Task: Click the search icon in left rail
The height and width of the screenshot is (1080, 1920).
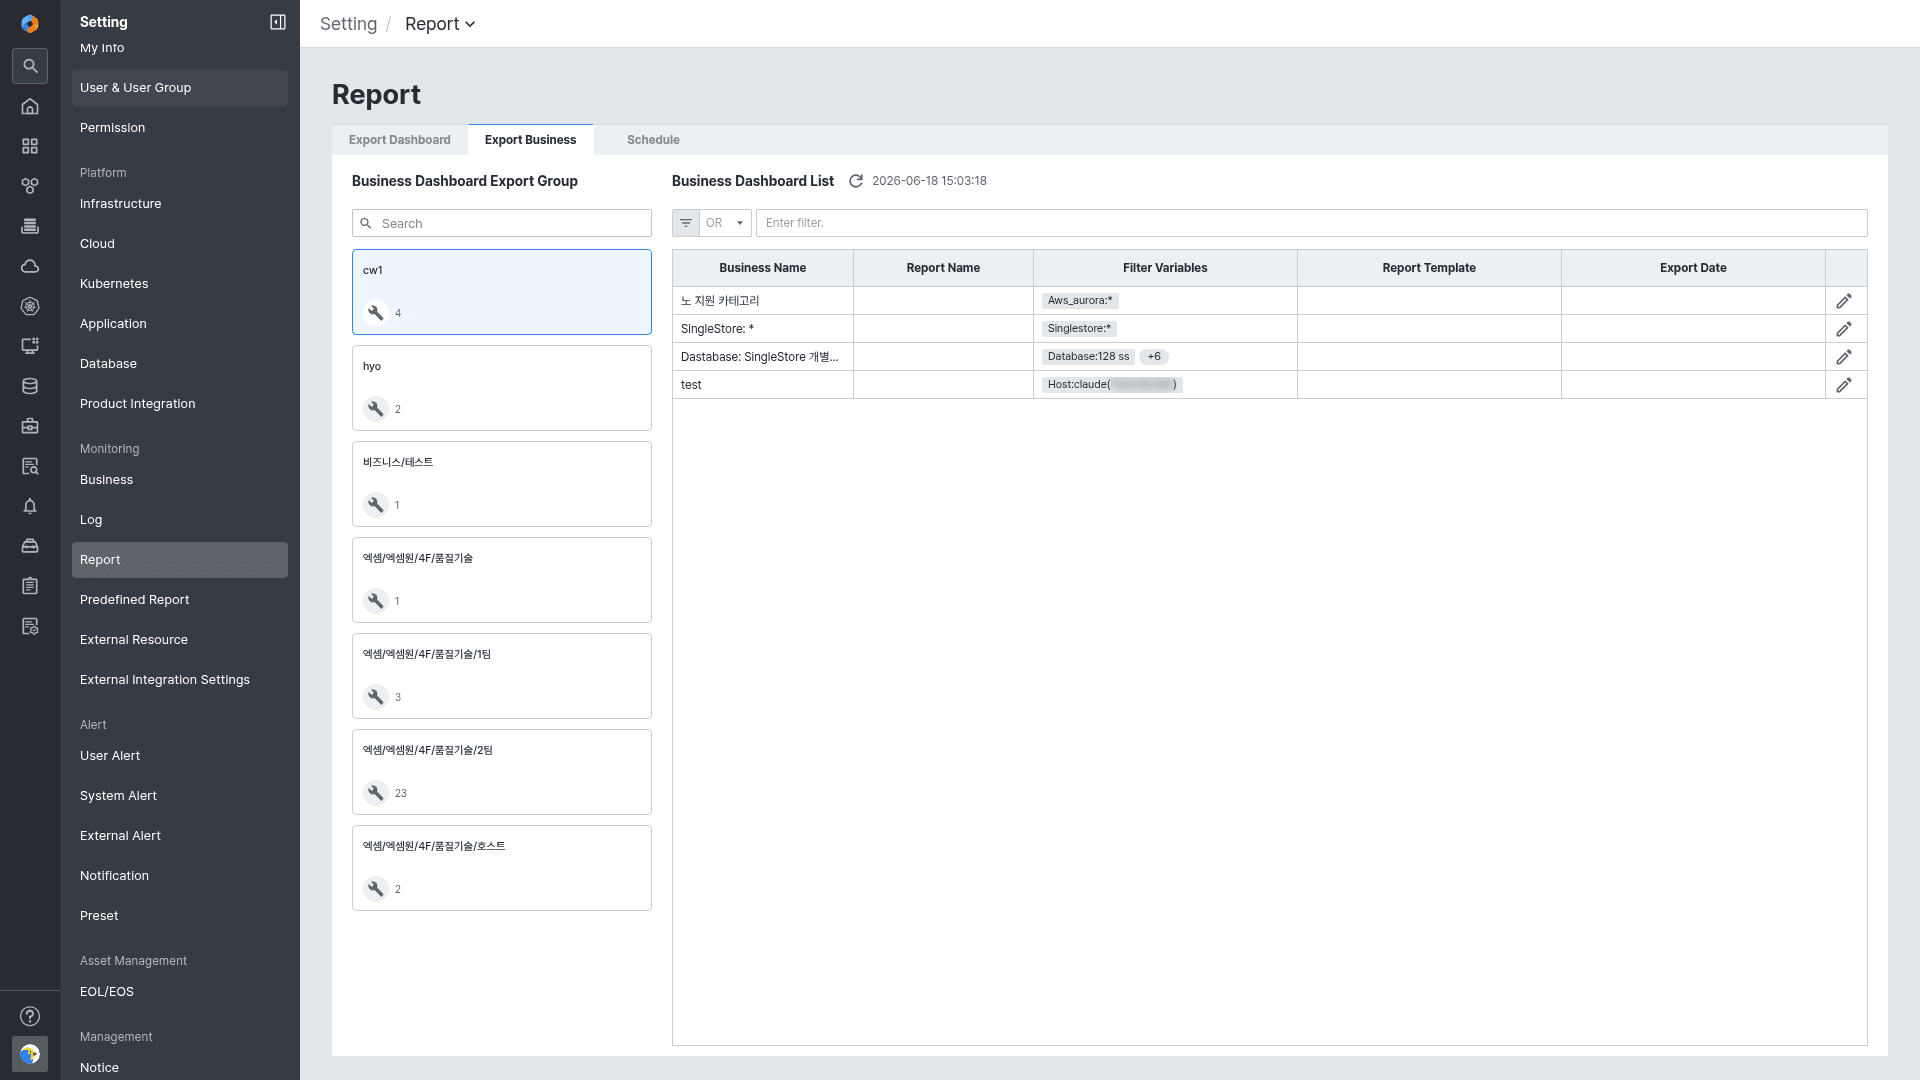Action: pos(30,66)
